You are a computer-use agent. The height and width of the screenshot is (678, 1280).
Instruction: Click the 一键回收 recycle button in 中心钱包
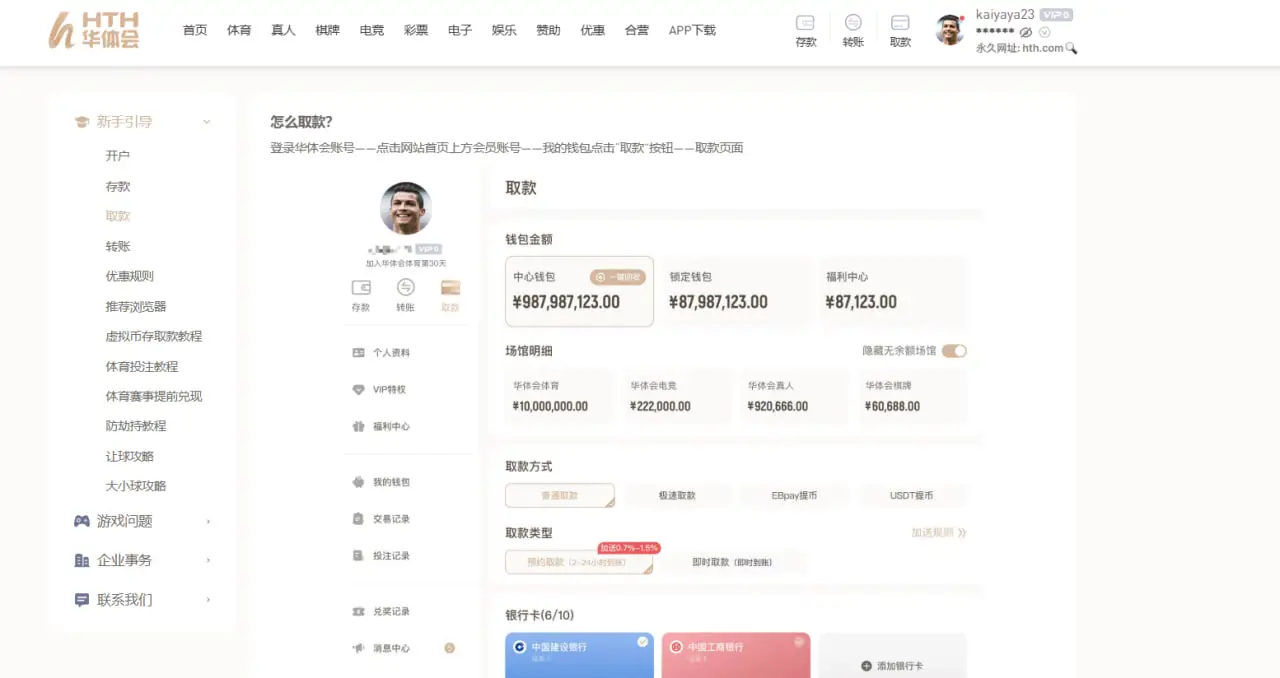[x=618, y=277]
